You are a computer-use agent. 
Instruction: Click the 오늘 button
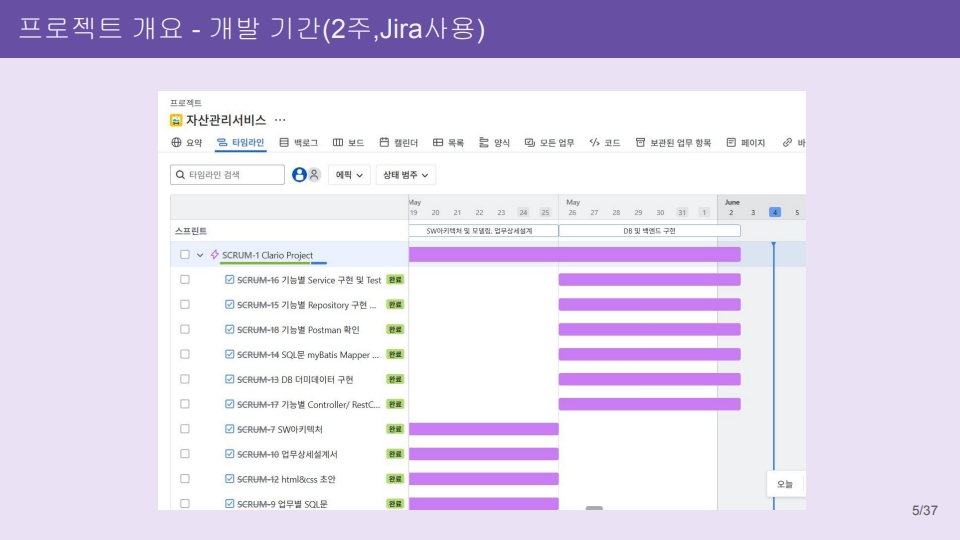point(785,484)
